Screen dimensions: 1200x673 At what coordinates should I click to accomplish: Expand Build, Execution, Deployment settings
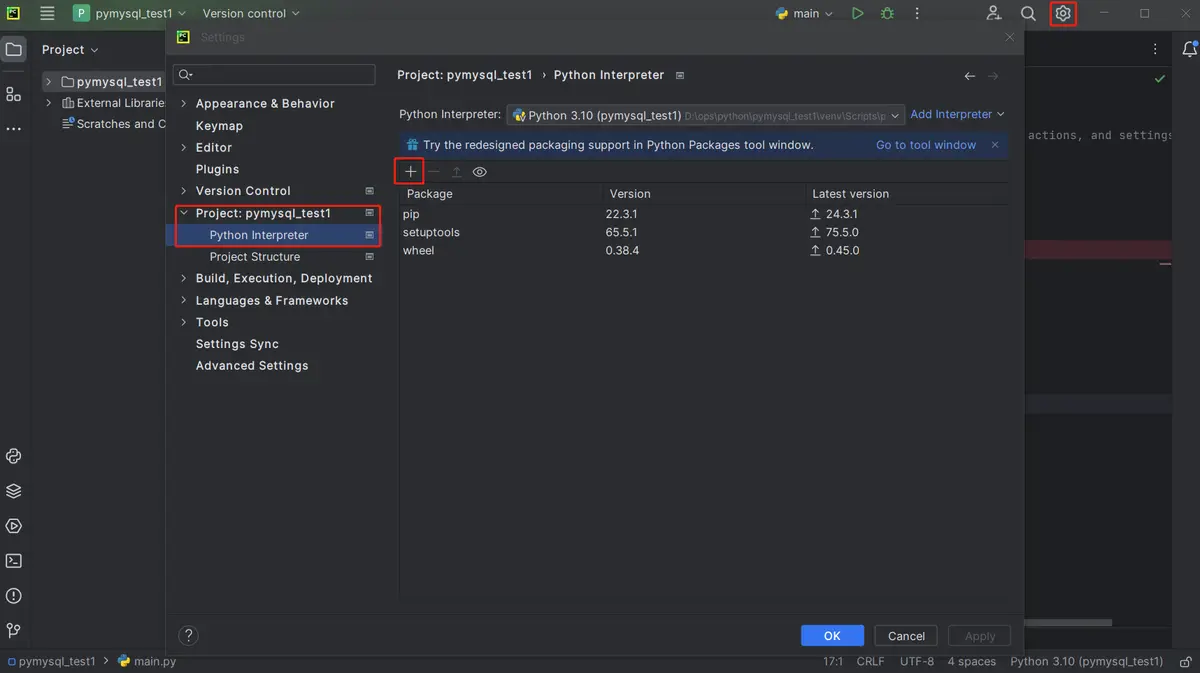[184, 279]
